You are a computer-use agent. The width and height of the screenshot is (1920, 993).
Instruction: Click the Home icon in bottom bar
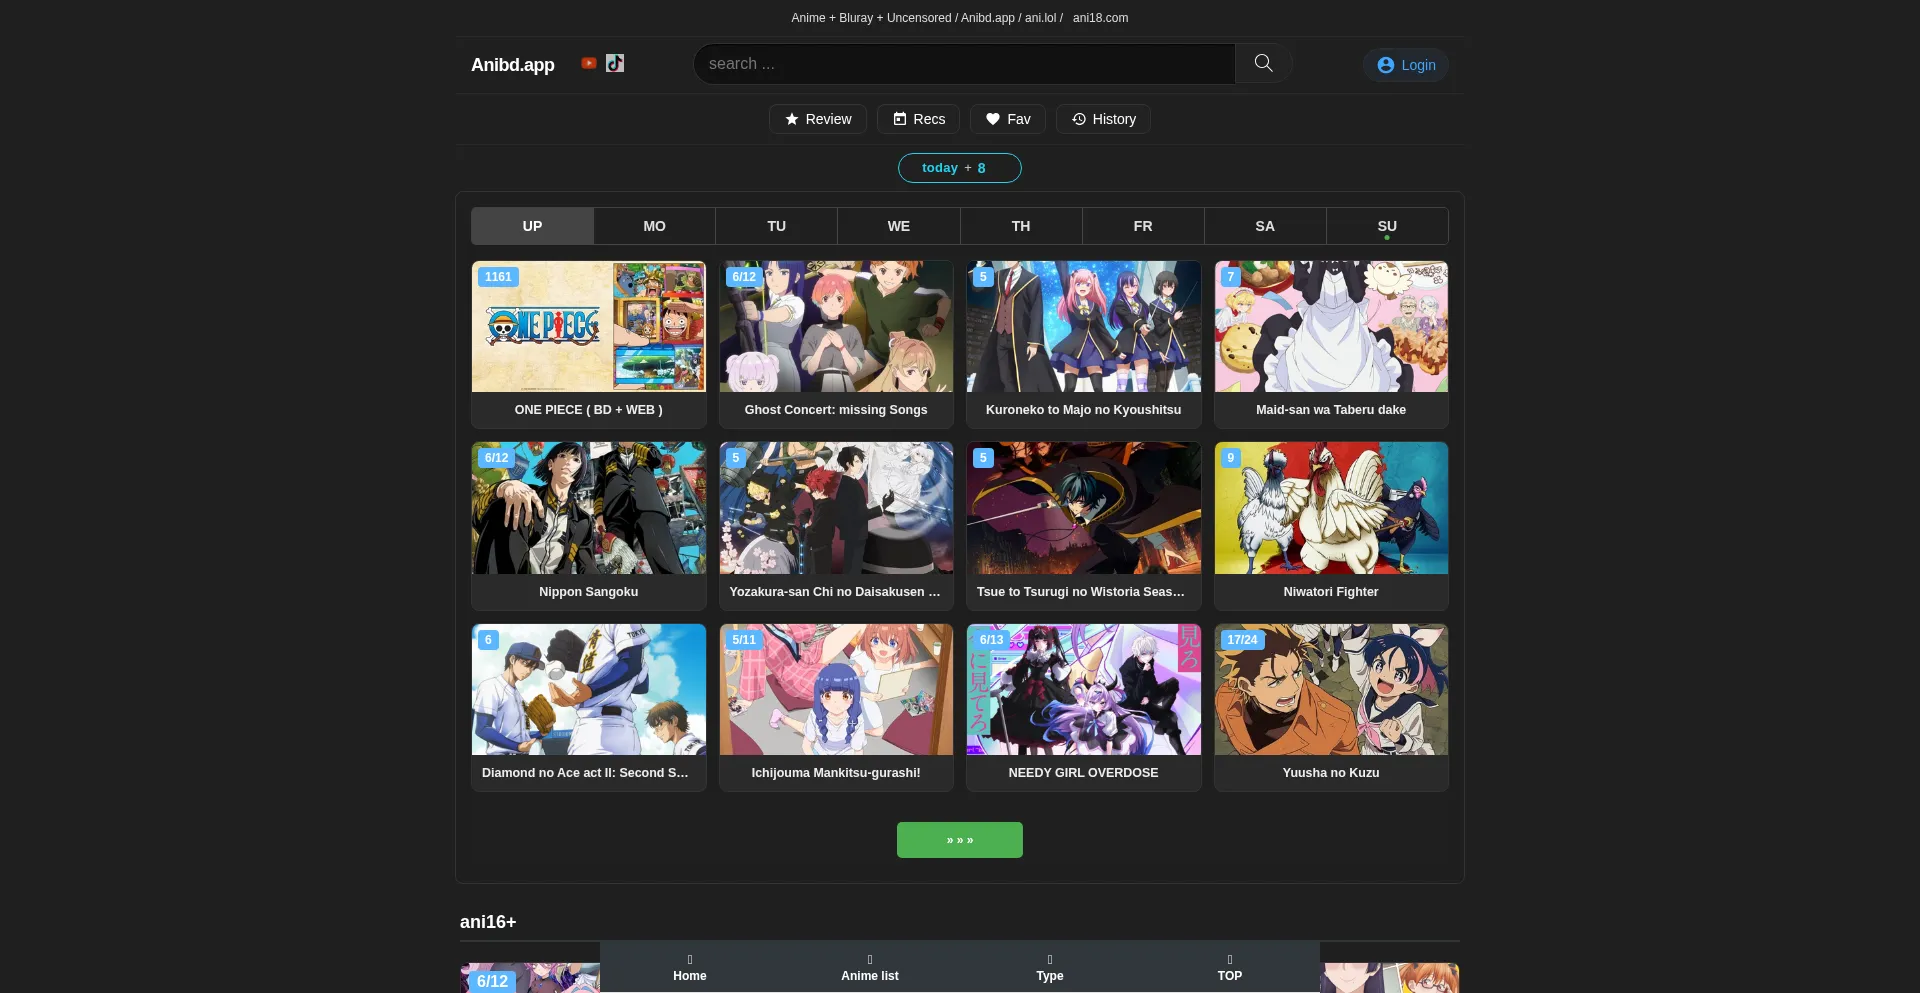690,960
